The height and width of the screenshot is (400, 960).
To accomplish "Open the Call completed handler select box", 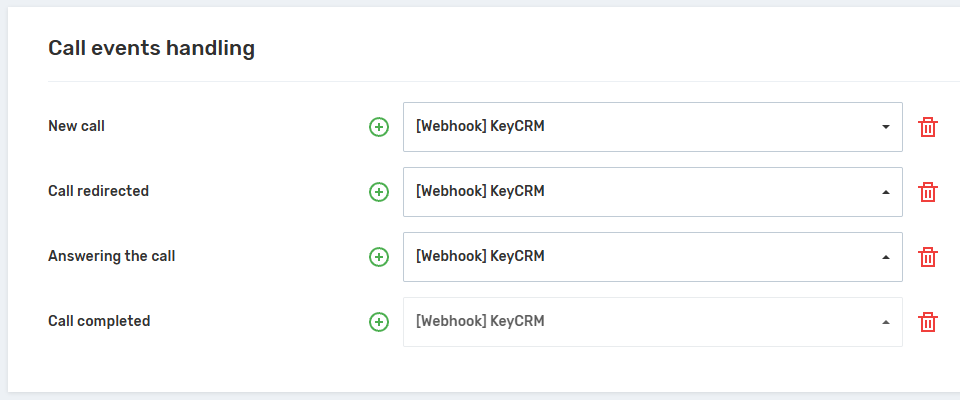I will pyautogui.click(x=640, y=322).
